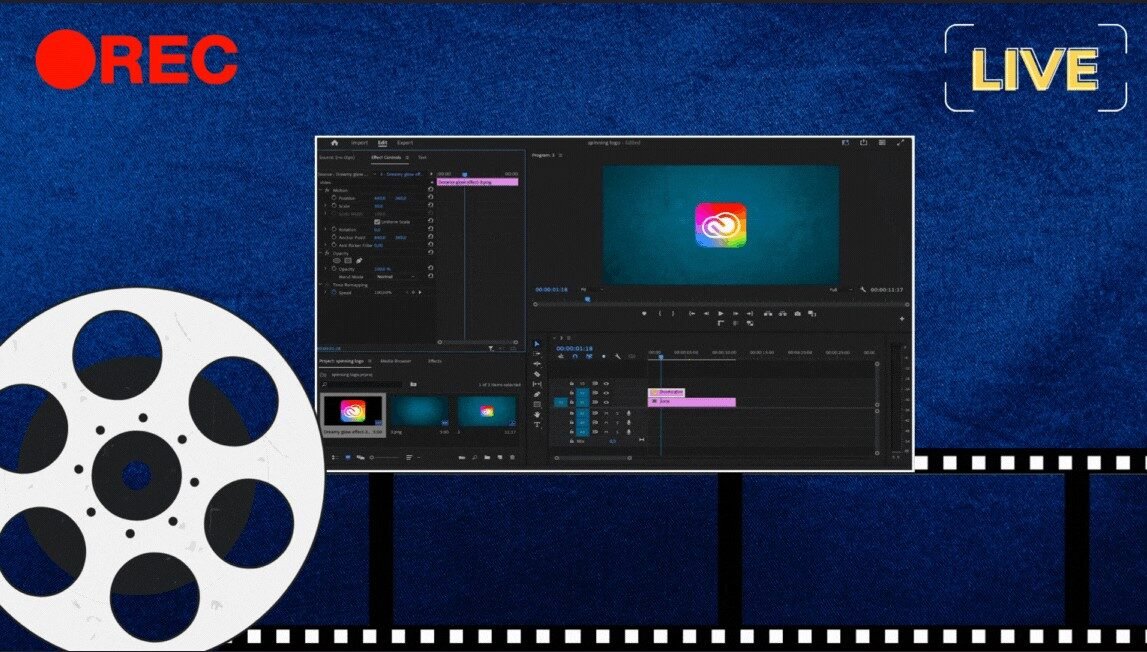Choose the Ripple Edit tool
1147x652 pixels.
(x=537, y=364)
